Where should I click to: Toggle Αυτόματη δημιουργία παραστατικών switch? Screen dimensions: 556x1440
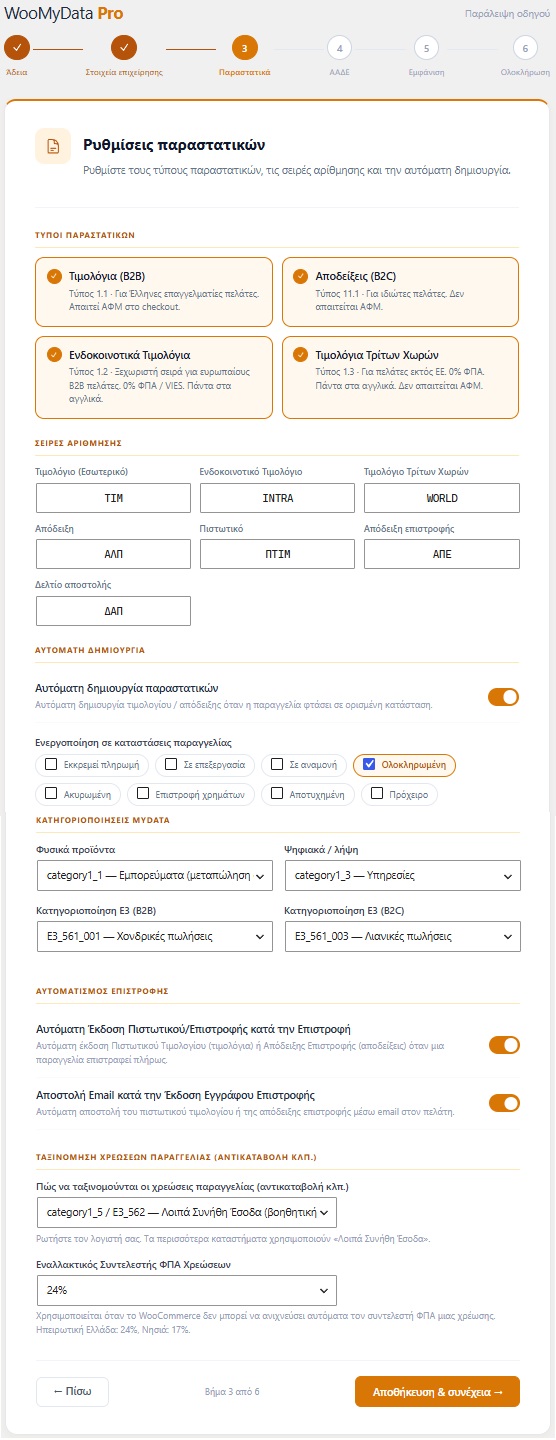pos(504,696)
